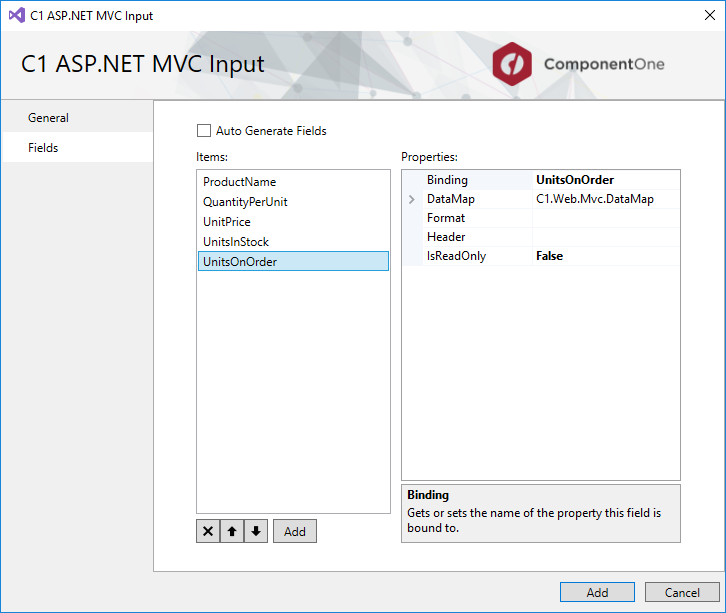This screenshot has height=613, width=726.
Task: Open the Fields tab
Action: (43, 148)
